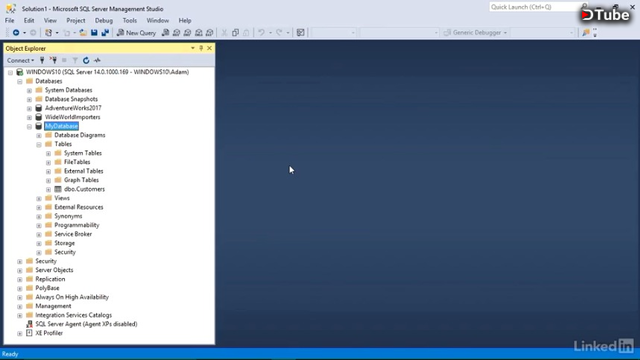Click the SQL Server Agent icon
The width and height of the screenshot is (640, 360).
pos(29,324)
